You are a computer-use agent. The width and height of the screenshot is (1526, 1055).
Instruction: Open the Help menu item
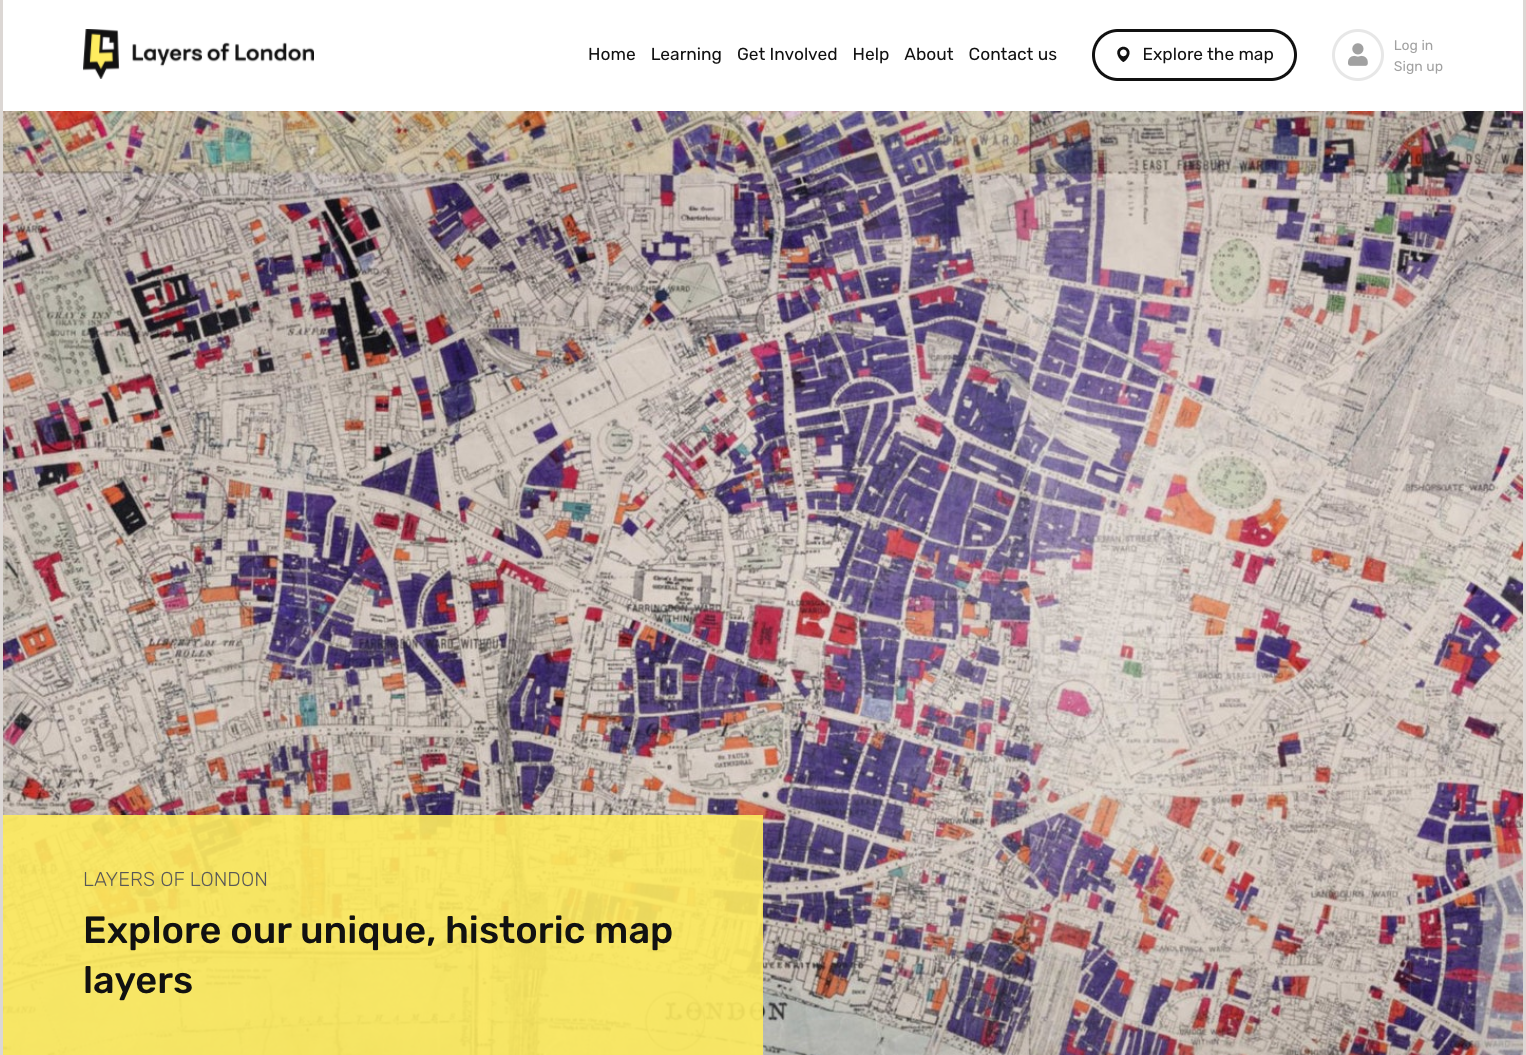(x=870, y=54)
